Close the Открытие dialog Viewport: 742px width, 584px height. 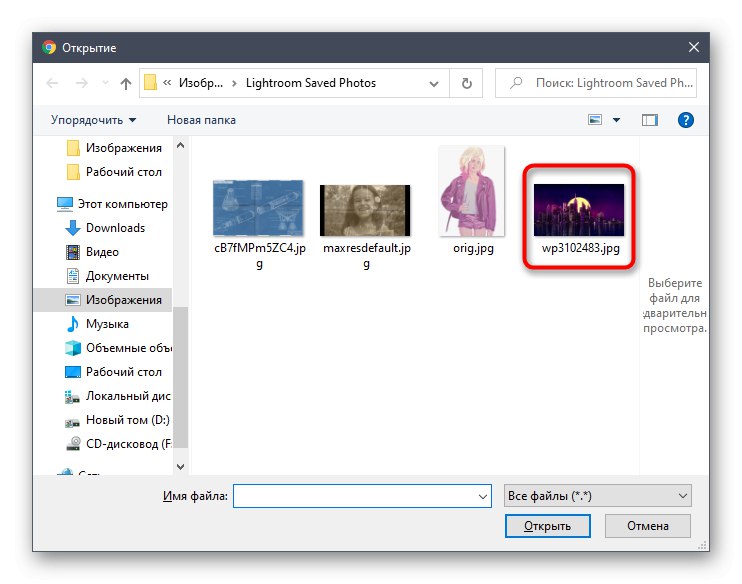tap(693, 47)
